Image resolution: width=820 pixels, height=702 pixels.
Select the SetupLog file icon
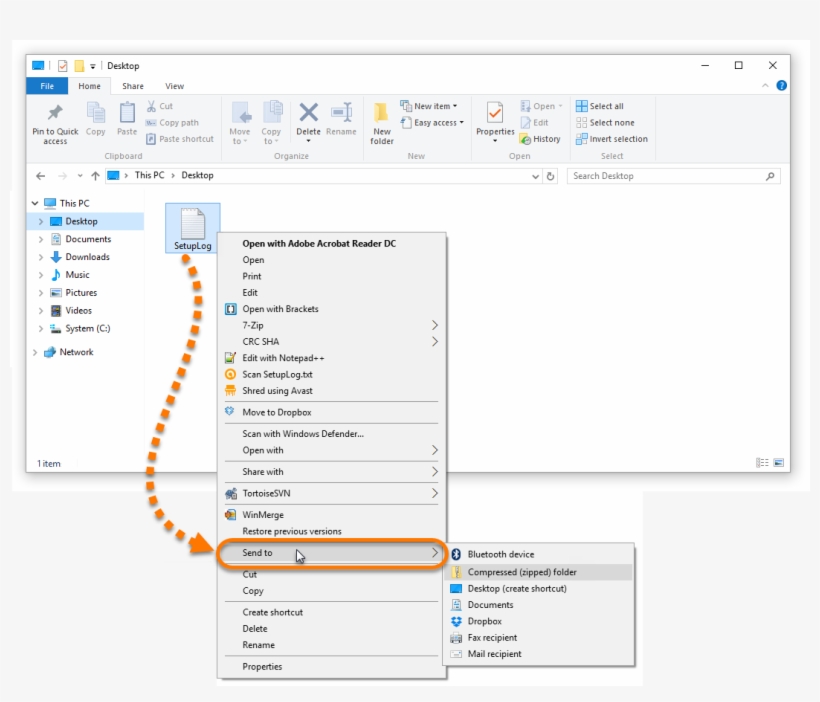[192, 228]
